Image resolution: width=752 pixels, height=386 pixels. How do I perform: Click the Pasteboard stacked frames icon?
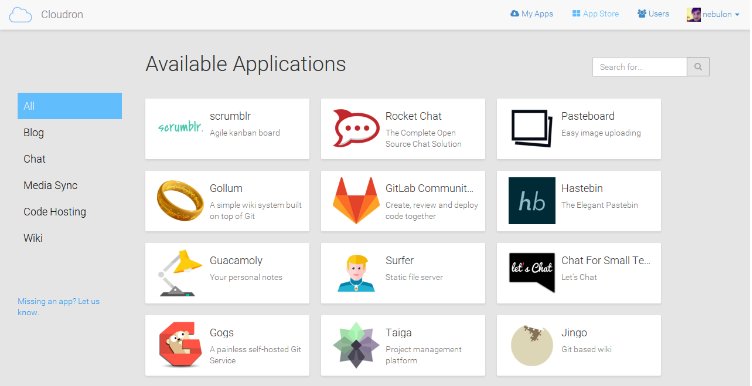532,129
